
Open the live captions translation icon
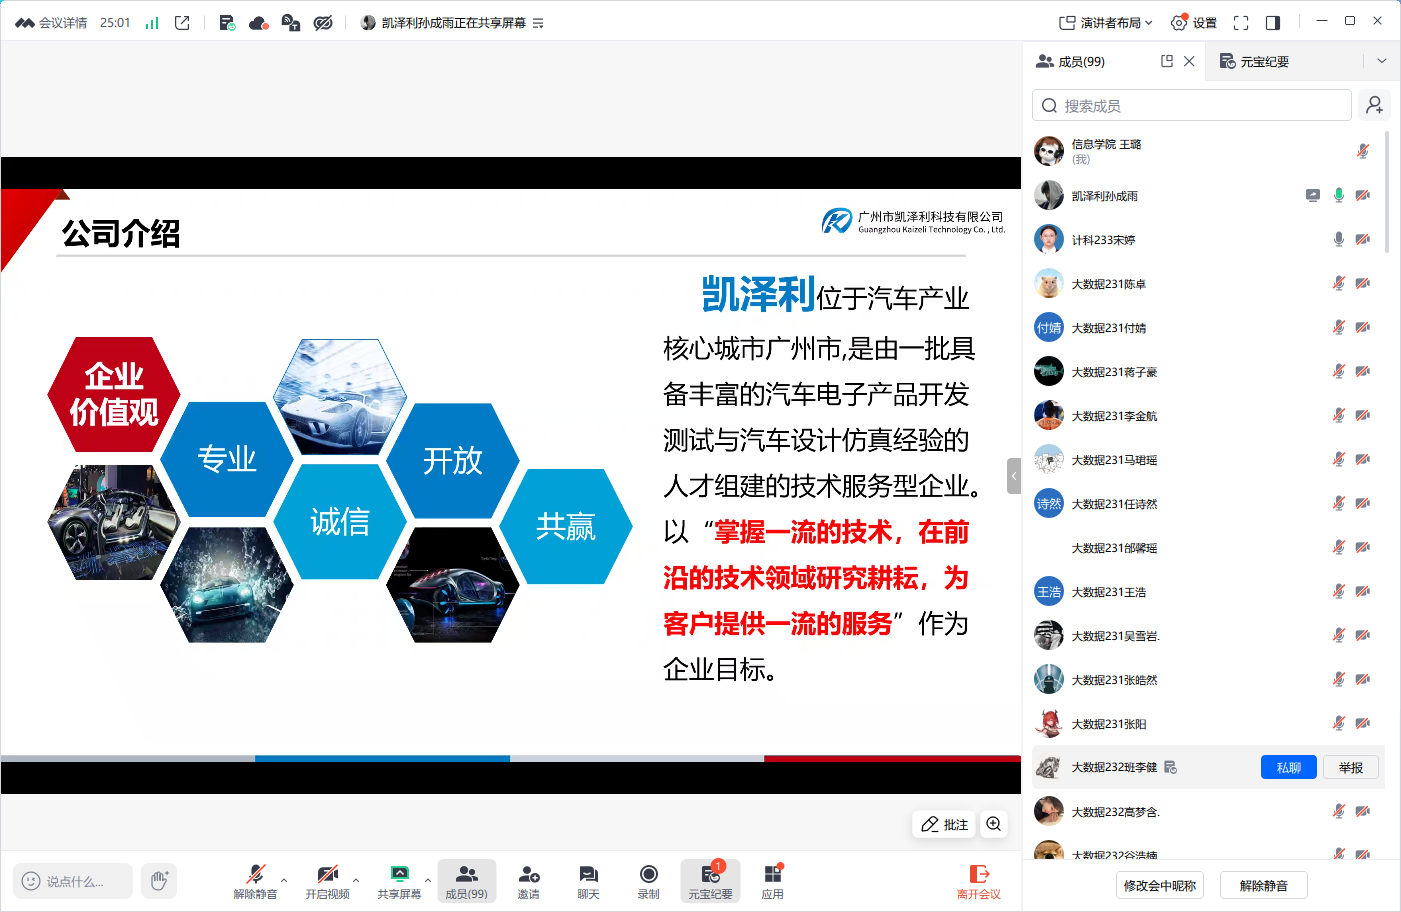click(291, 22)
